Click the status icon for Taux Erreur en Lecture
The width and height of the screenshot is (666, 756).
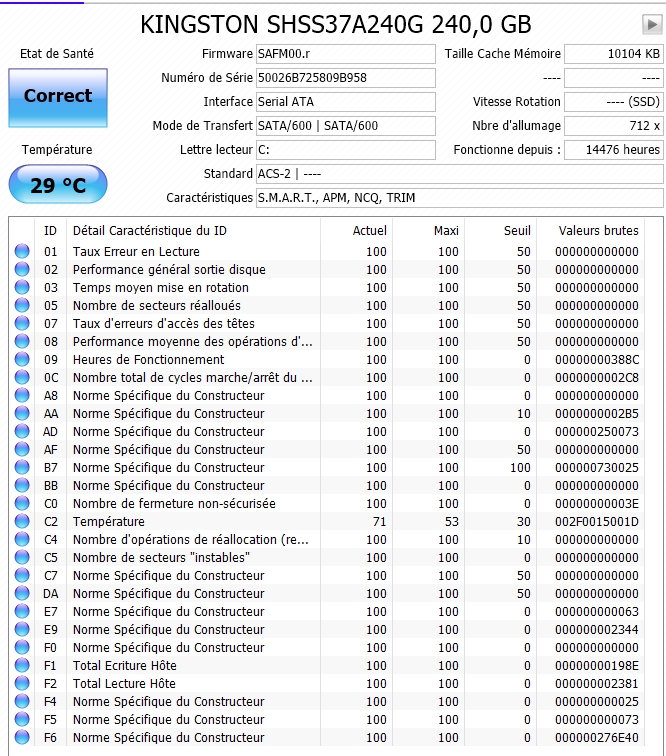[22, 252]
